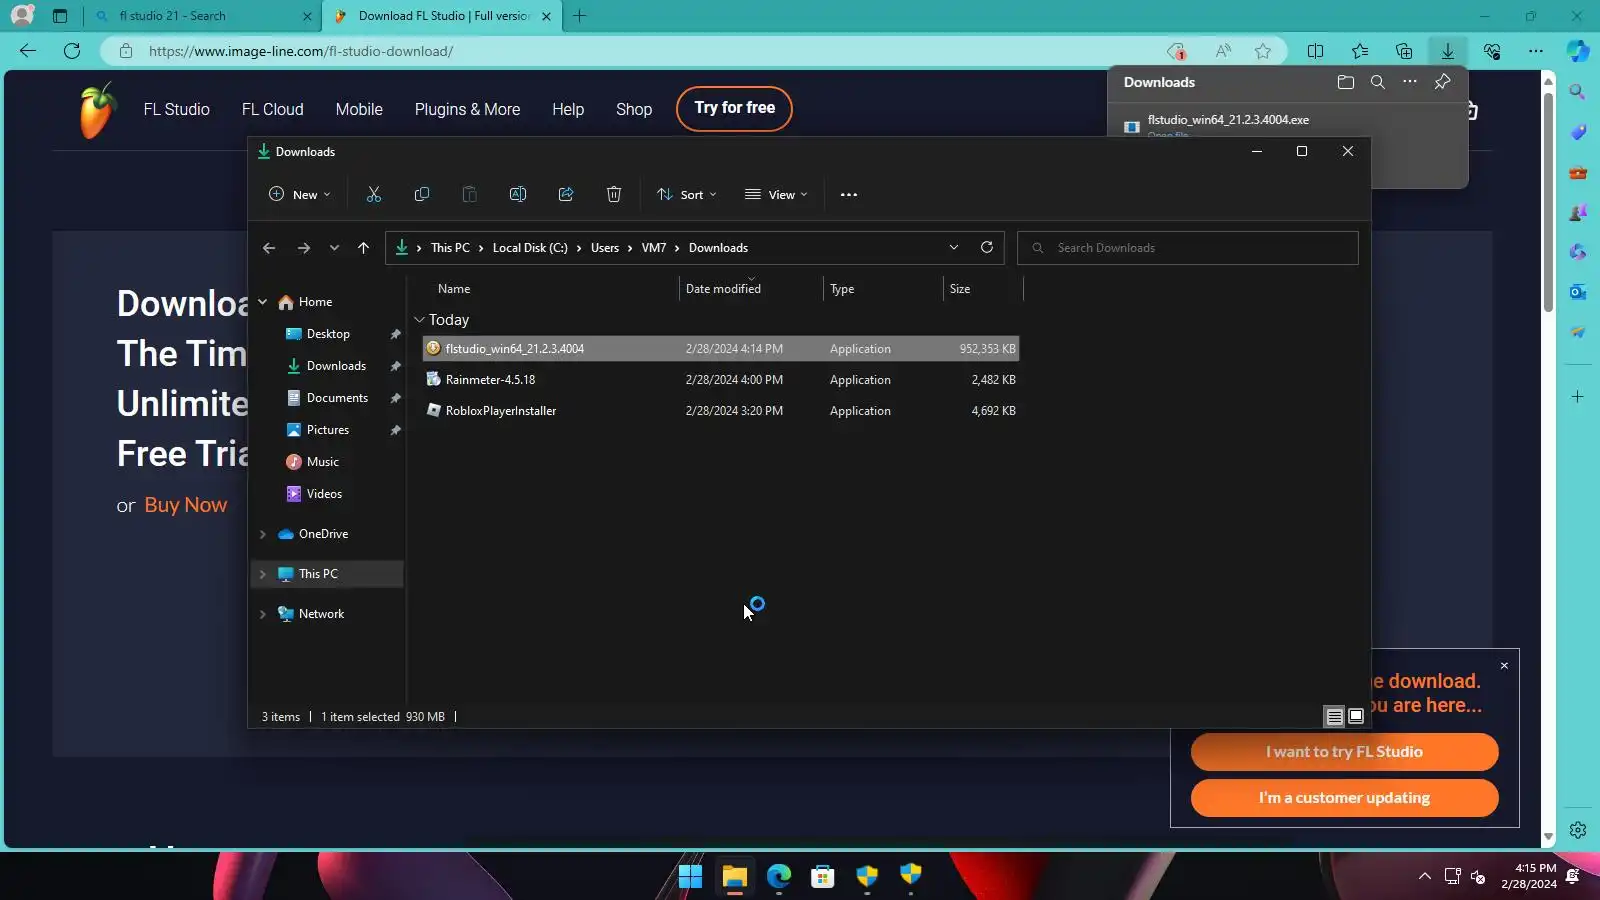Image resolution: width=1600 pixels, height=900 pixels.
Task: Click the Buy Now link
Action: tap(186, 505)
